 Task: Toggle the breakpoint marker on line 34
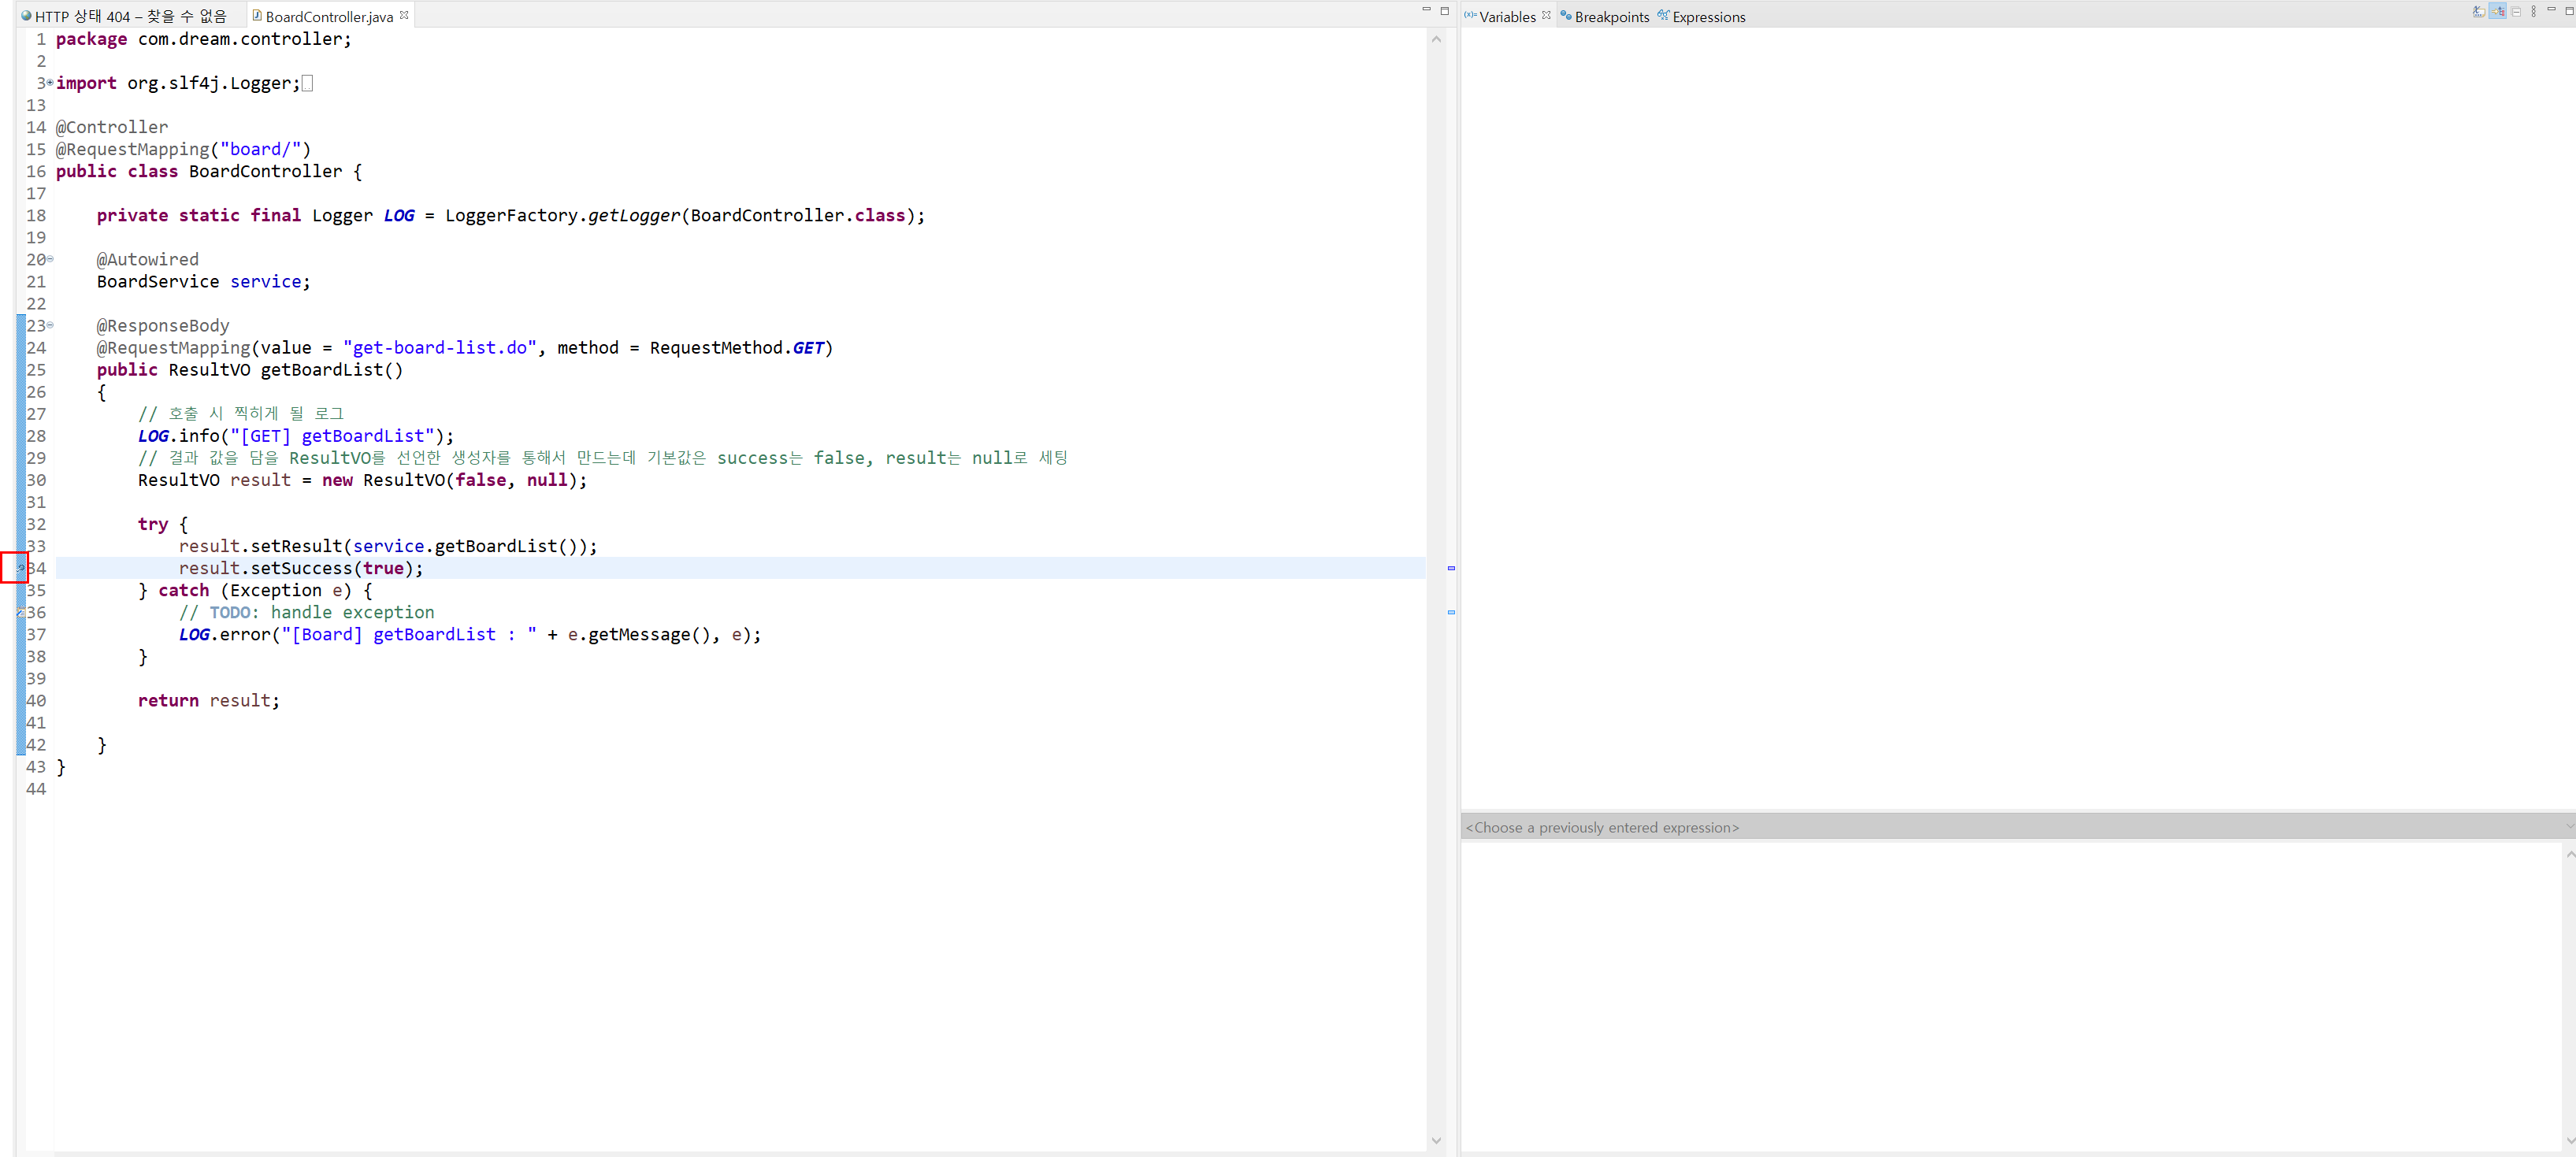coord(20,568)
